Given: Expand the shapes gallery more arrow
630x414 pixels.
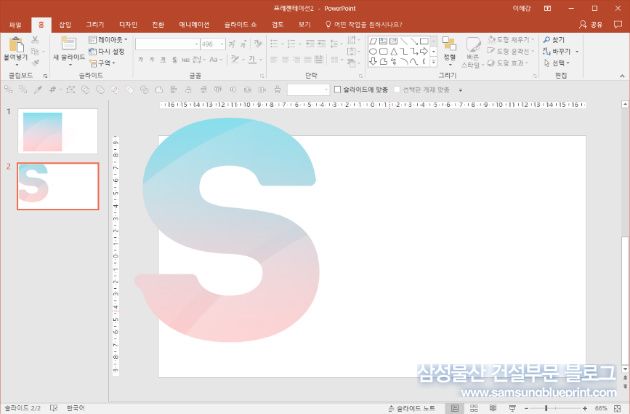Looking at the screenshot, I should [x=434, y=62].
